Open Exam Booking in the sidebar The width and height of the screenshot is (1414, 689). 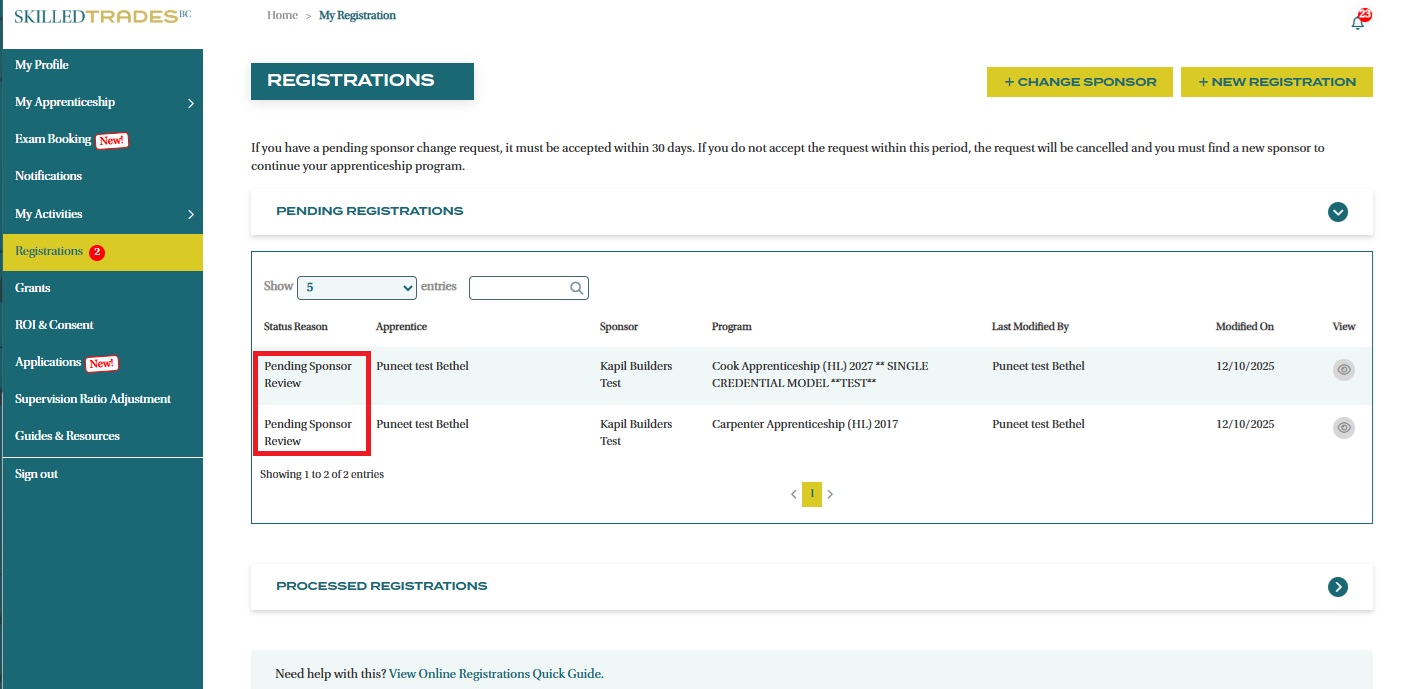coord(53,139)
